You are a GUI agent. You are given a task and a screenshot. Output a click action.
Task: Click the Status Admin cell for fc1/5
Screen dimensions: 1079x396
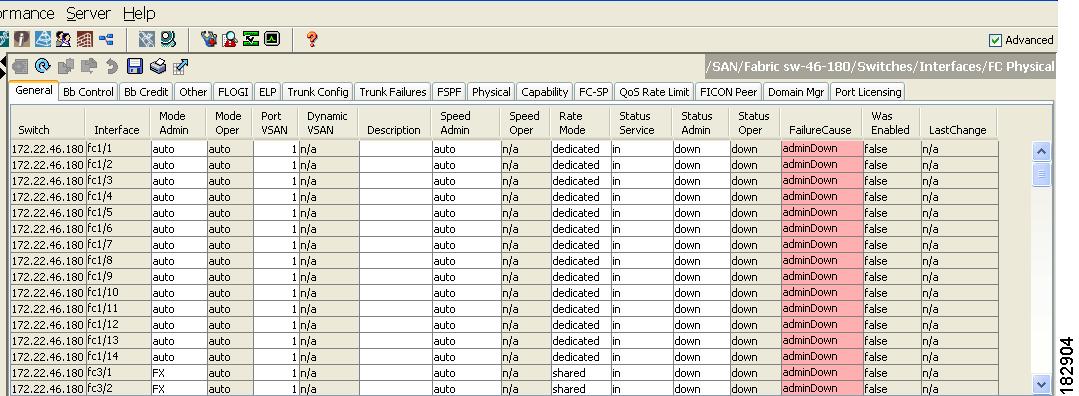pyautogui.click(x=701, y=213)
